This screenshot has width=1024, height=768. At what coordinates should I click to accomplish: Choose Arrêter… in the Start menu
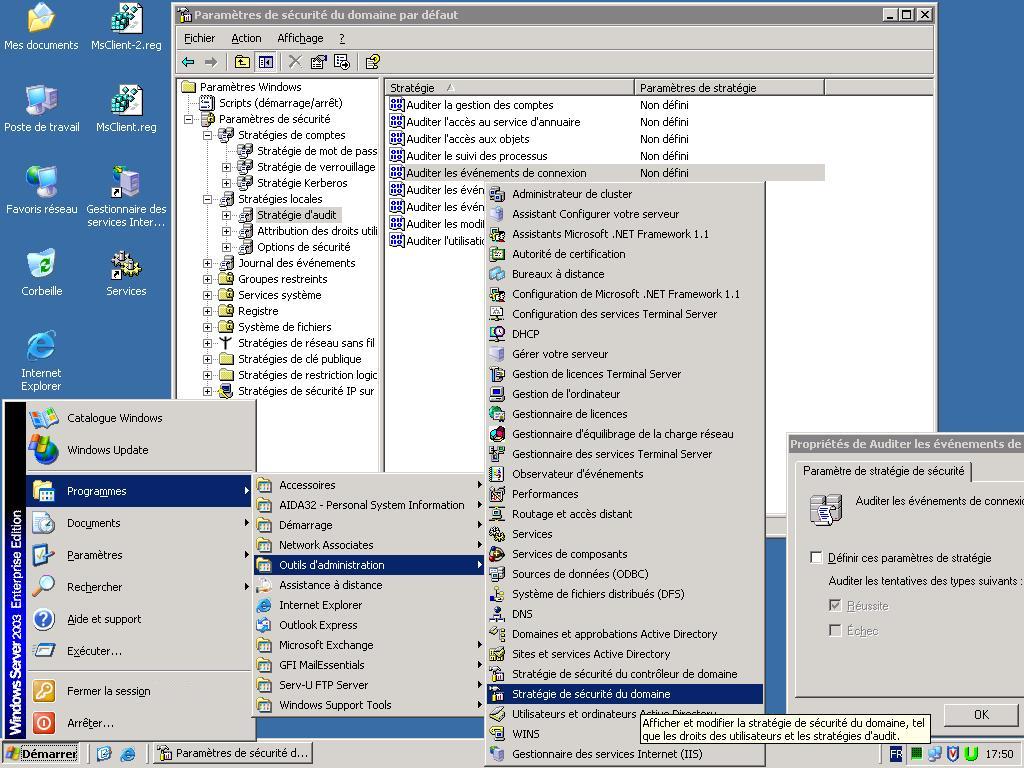139,723
